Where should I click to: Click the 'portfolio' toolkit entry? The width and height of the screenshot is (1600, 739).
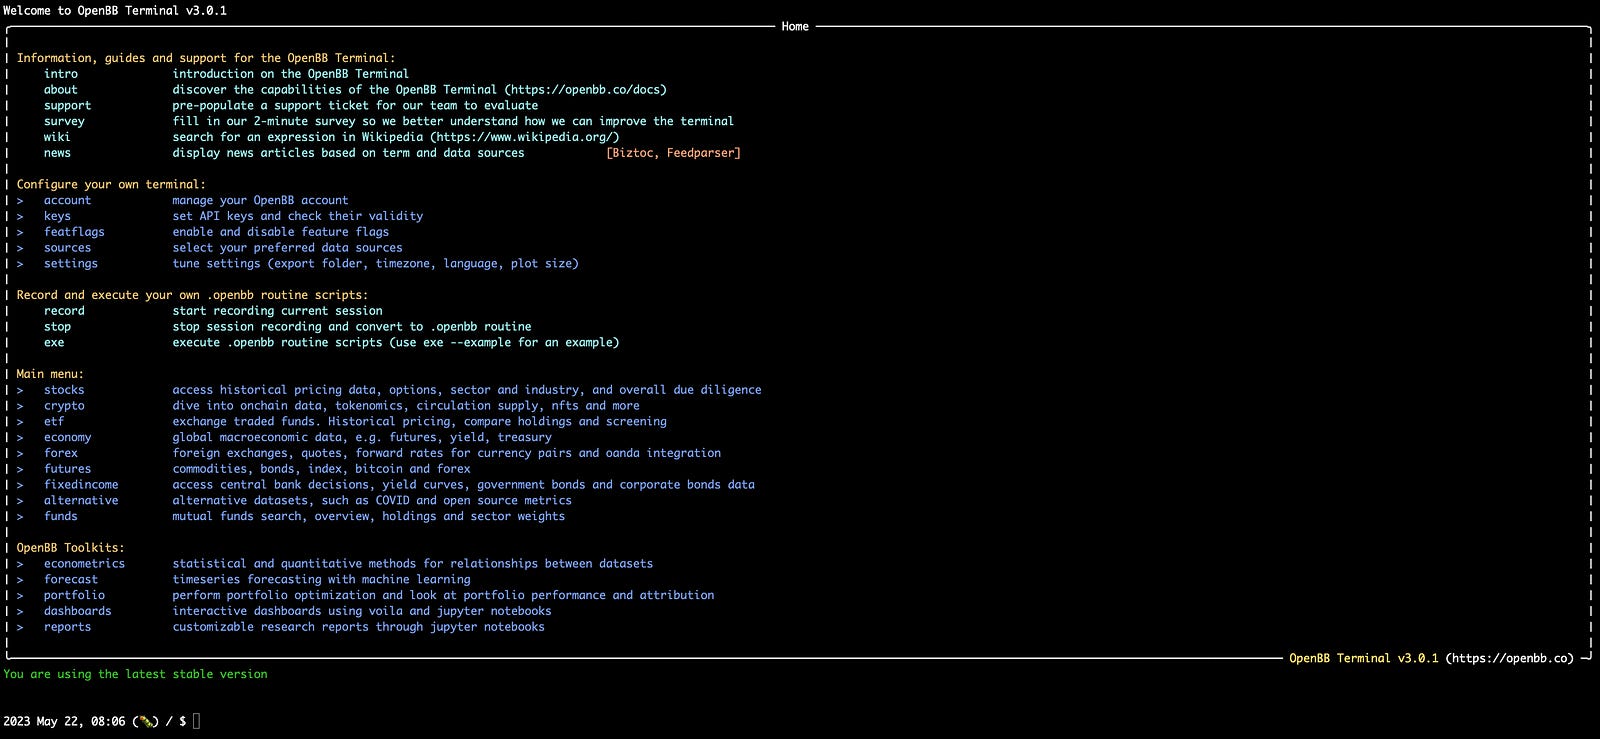pyautogui.click(x=74, y=595)
